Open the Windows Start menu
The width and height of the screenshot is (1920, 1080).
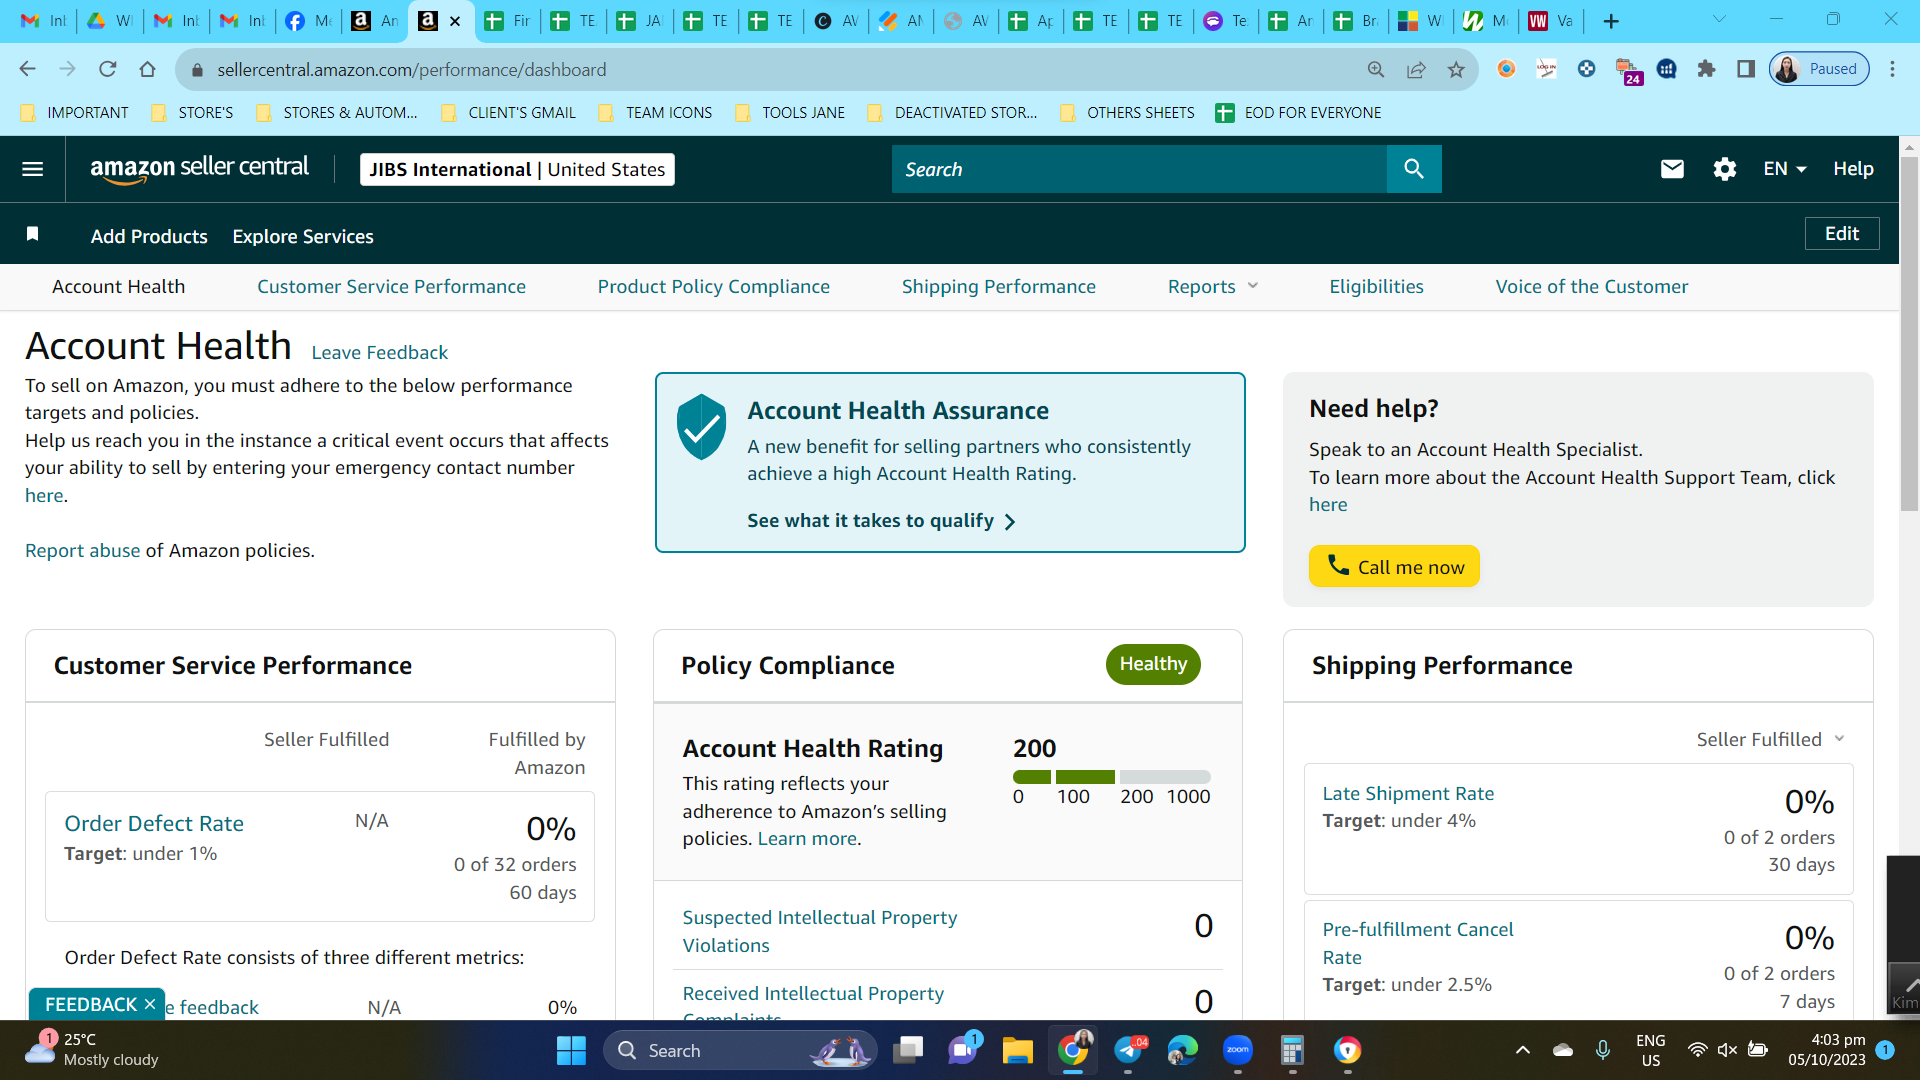click(571, 1050)
